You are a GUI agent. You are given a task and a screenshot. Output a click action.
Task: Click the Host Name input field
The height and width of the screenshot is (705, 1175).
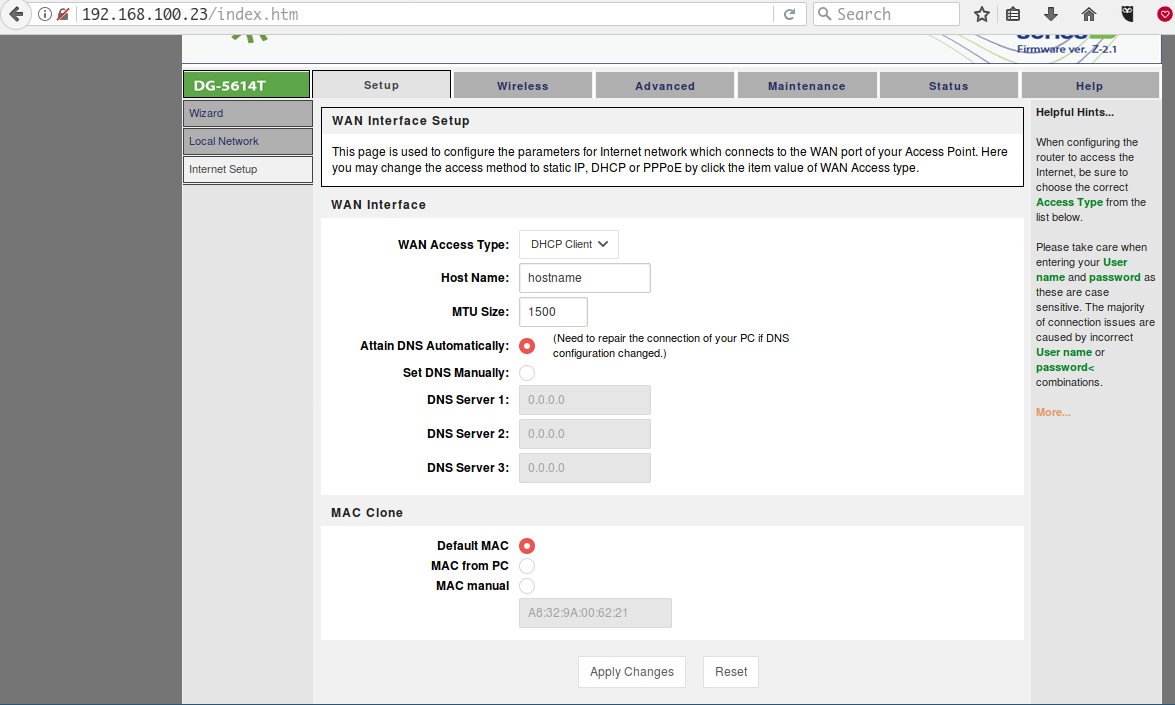tap(584, 278)
